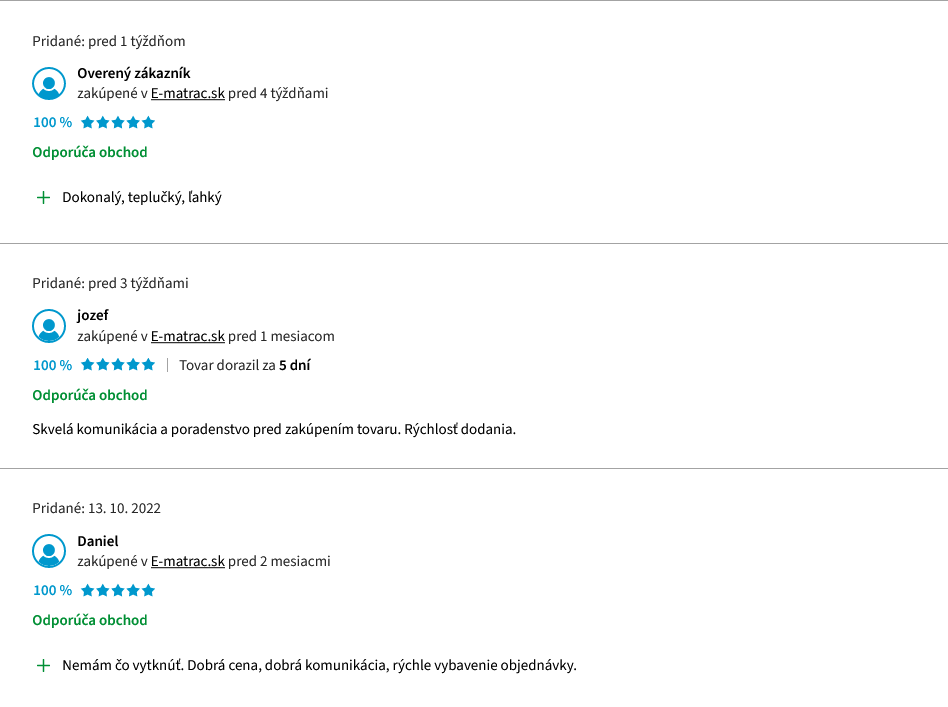Click Odporúča obchod under jozef's rating
The height and width of the screenshot is (707, 948).
click(x=90, y=396)
